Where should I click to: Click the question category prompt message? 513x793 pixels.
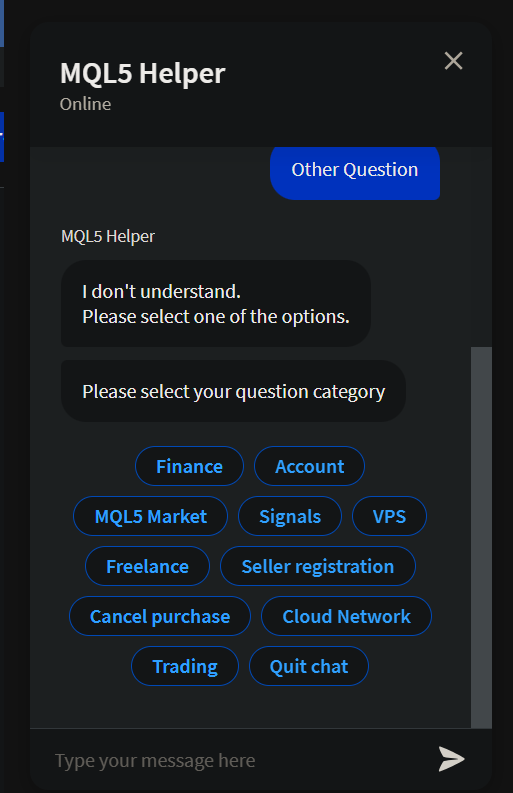coord(233,391)
